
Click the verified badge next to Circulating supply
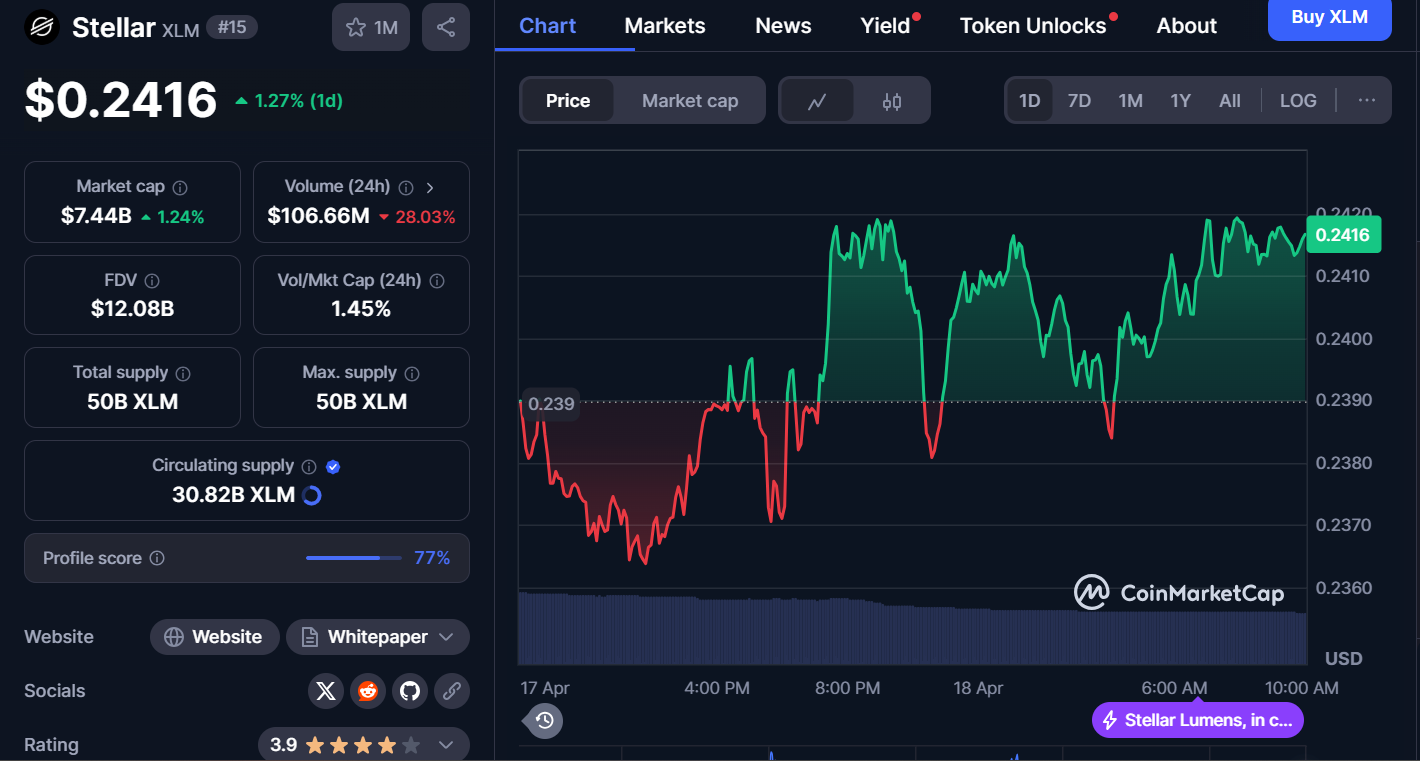coord(334,466)
